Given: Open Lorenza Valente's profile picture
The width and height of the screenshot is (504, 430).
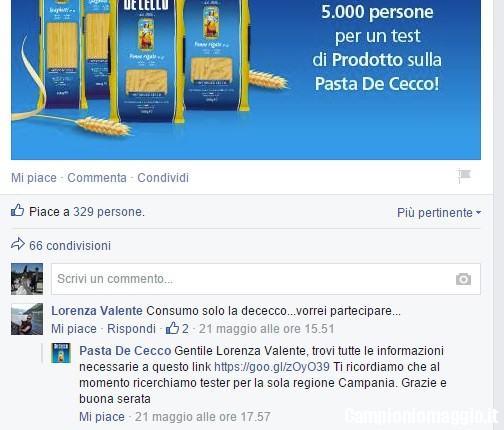Looking at the screenshot, I should coord(27,319).
